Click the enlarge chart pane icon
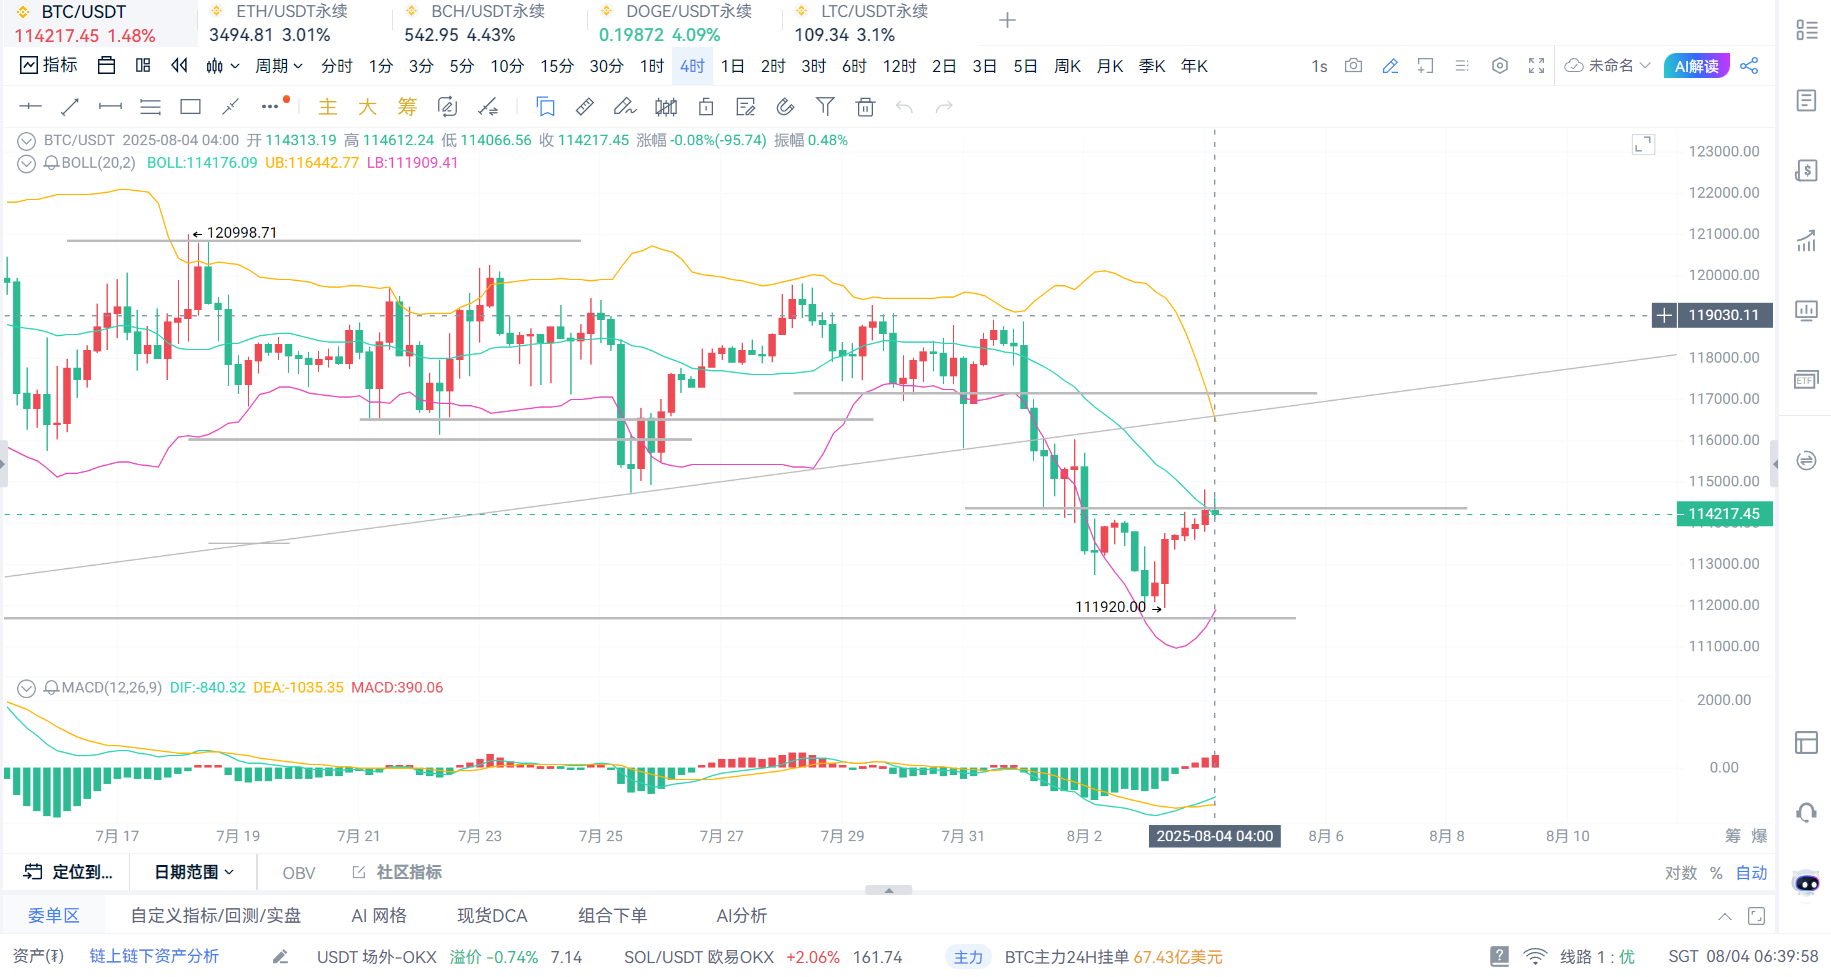 tap(1644, 145)
